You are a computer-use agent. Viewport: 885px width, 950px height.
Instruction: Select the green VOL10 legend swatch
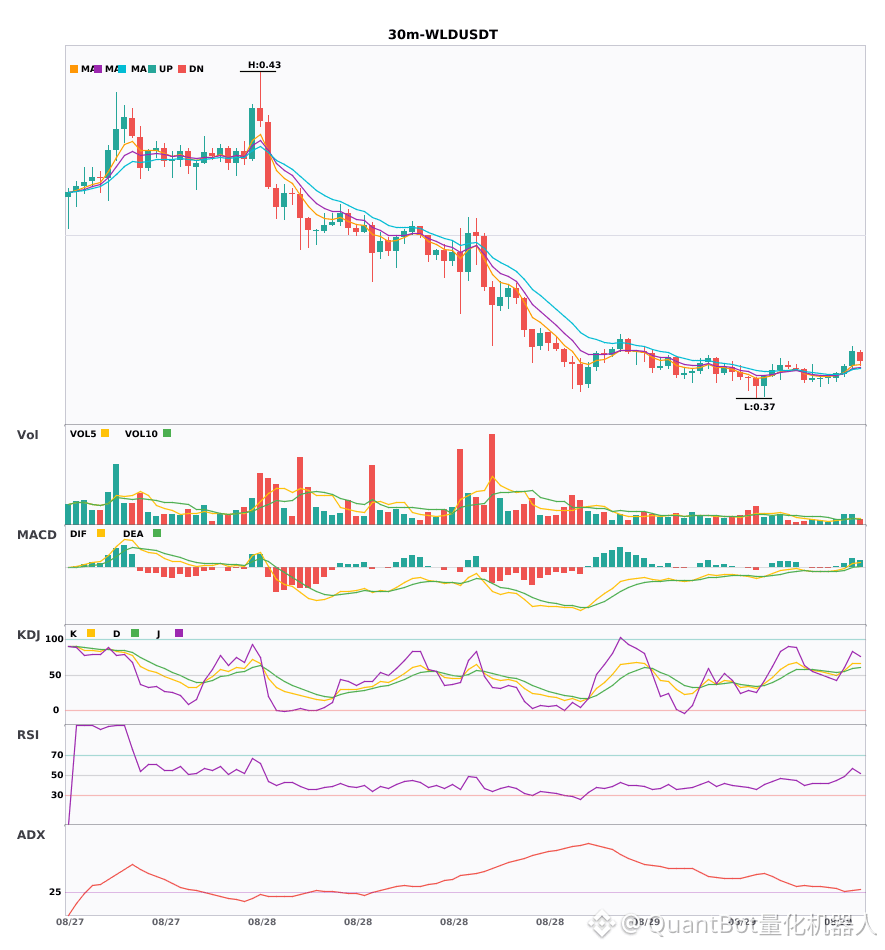pos(167,433)
